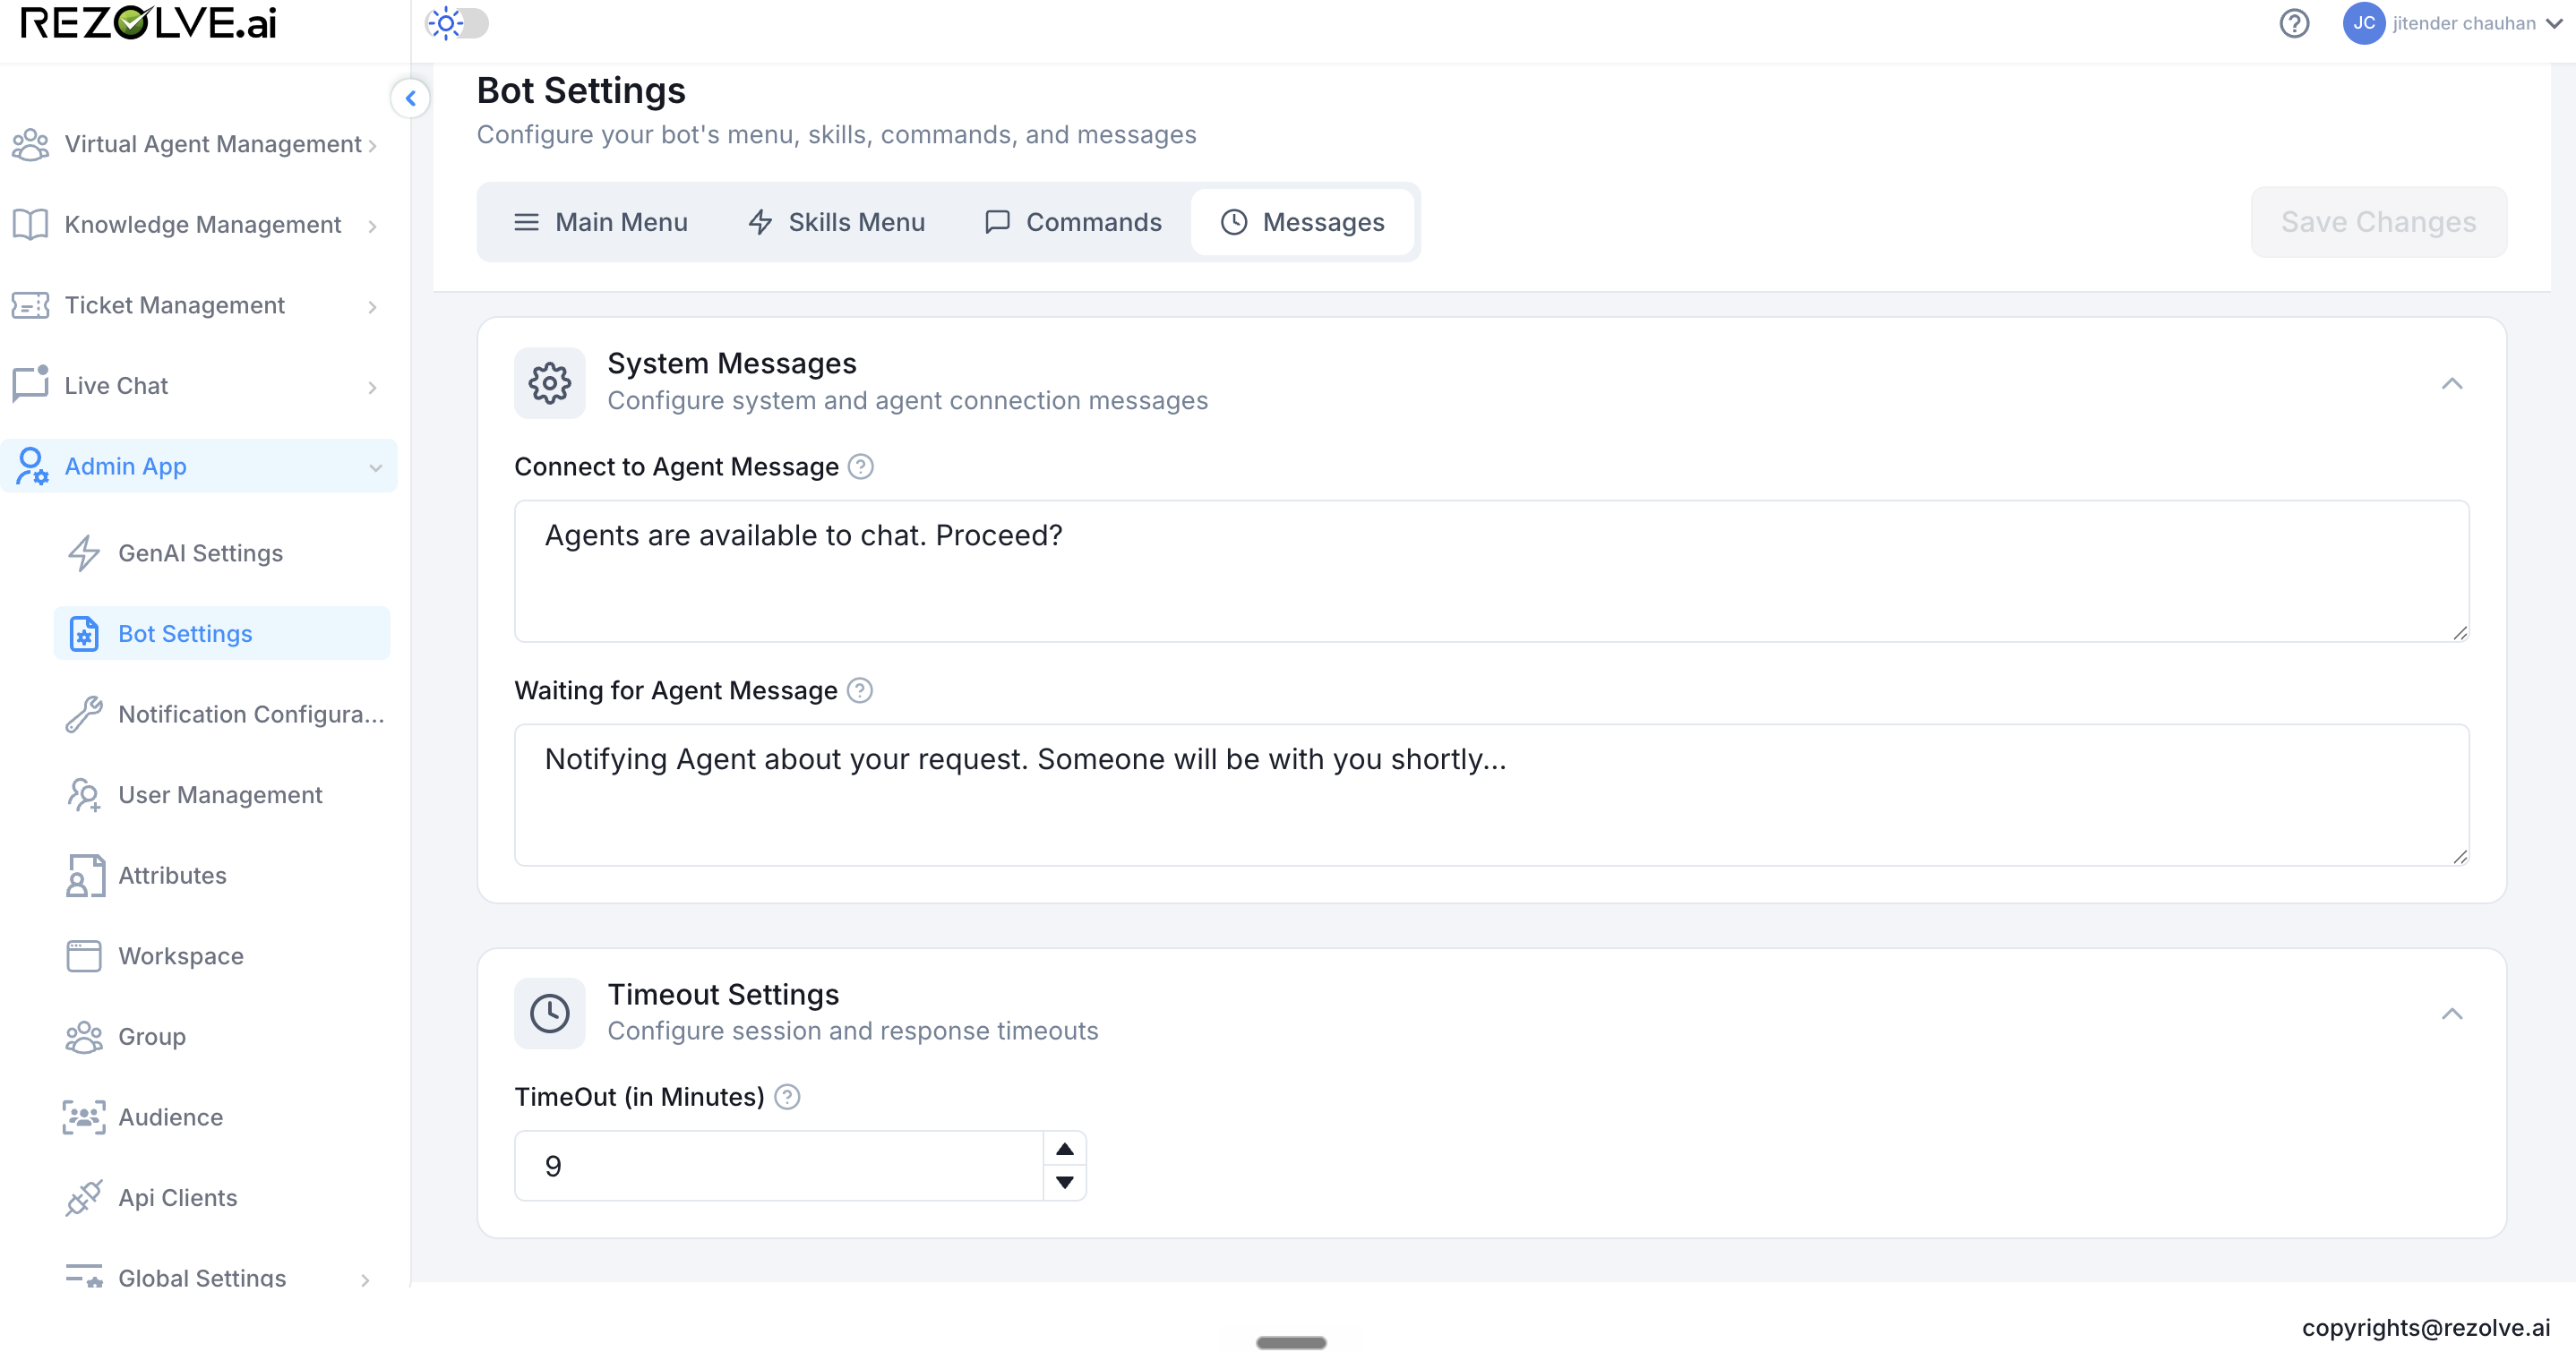Screen dimensions: 2576x1352
Task: Select Bot Settings in sidebar
Action: [x=222, y=634]
